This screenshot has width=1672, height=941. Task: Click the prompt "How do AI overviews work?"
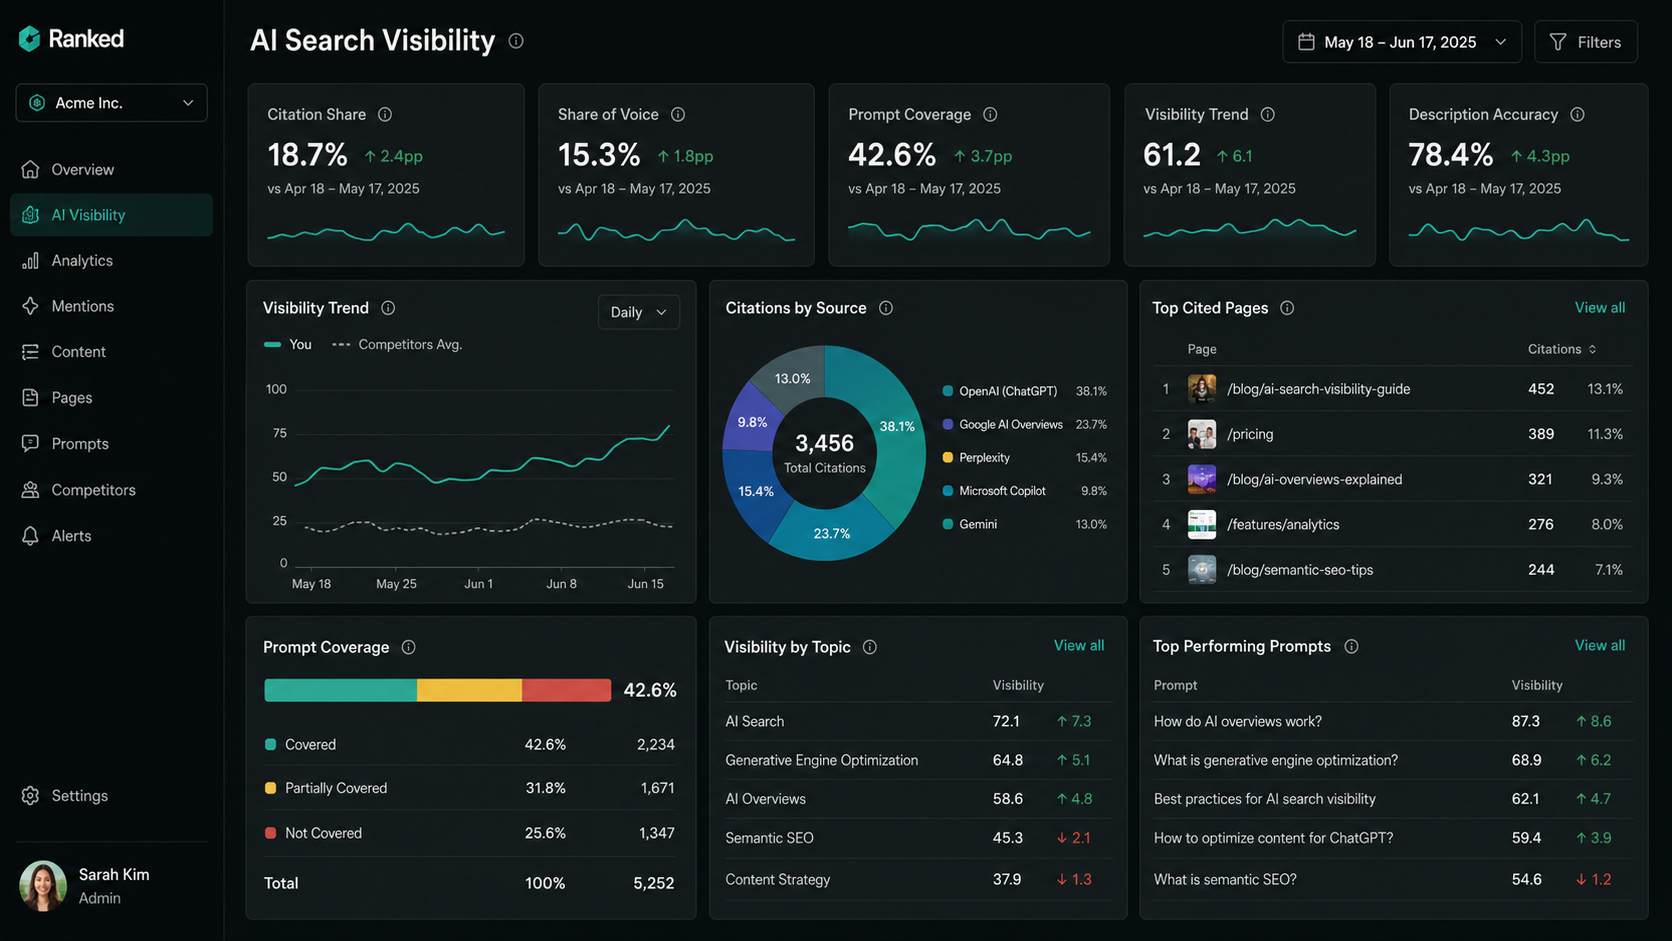click(1238, 721)
